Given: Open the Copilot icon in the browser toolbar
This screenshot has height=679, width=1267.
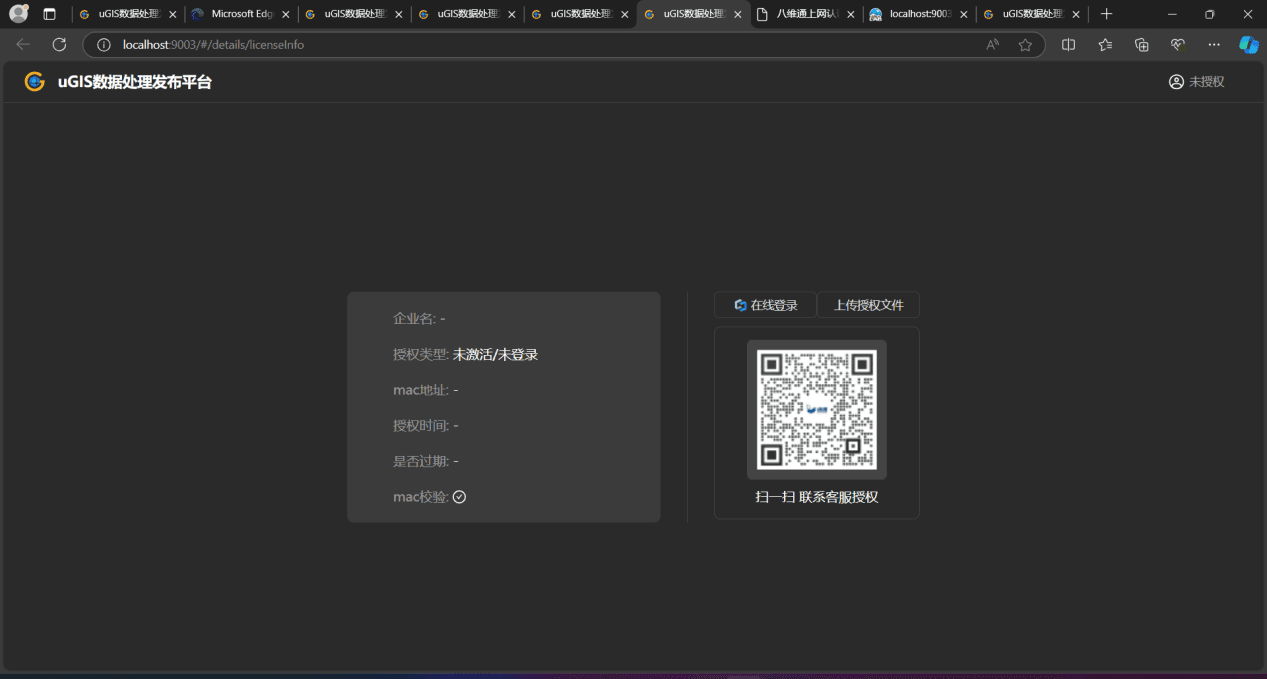Looking at the screenshot, I should (x=1248, y=44).
